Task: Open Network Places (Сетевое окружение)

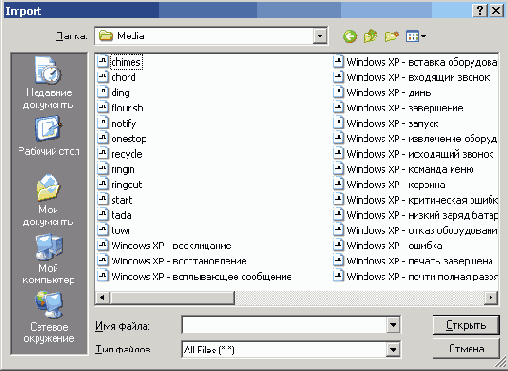Action: [49, 317]
